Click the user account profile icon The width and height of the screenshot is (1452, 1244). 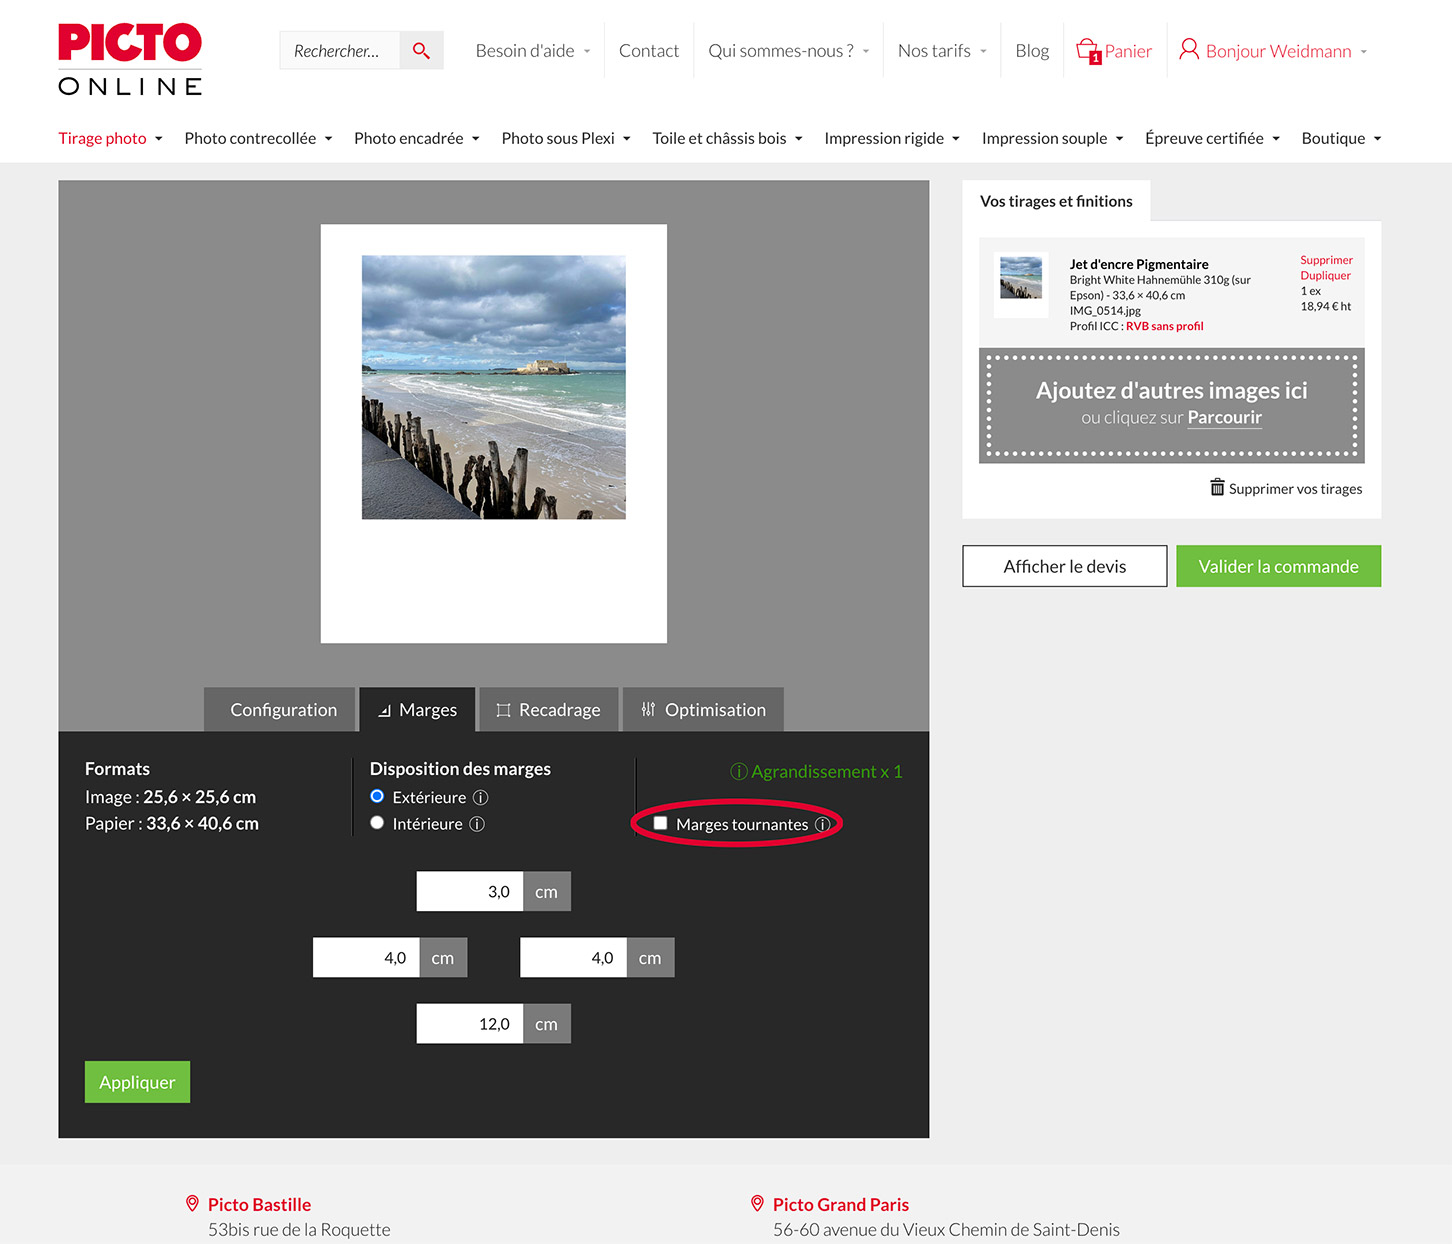click(1188, 50)
